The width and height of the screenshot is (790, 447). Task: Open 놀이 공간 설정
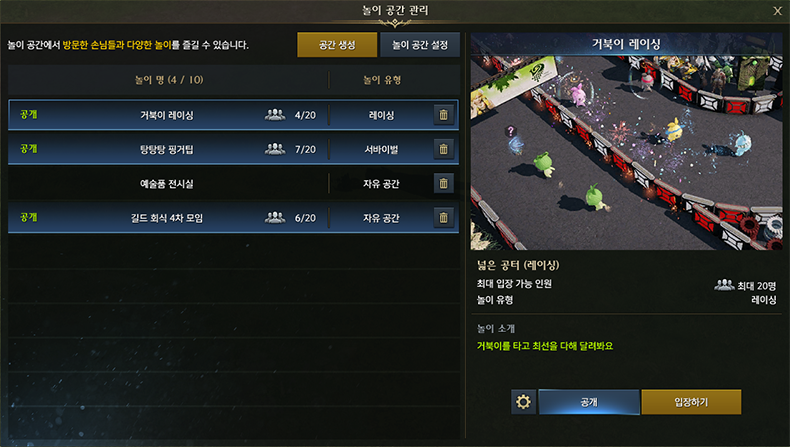point(420,45)
